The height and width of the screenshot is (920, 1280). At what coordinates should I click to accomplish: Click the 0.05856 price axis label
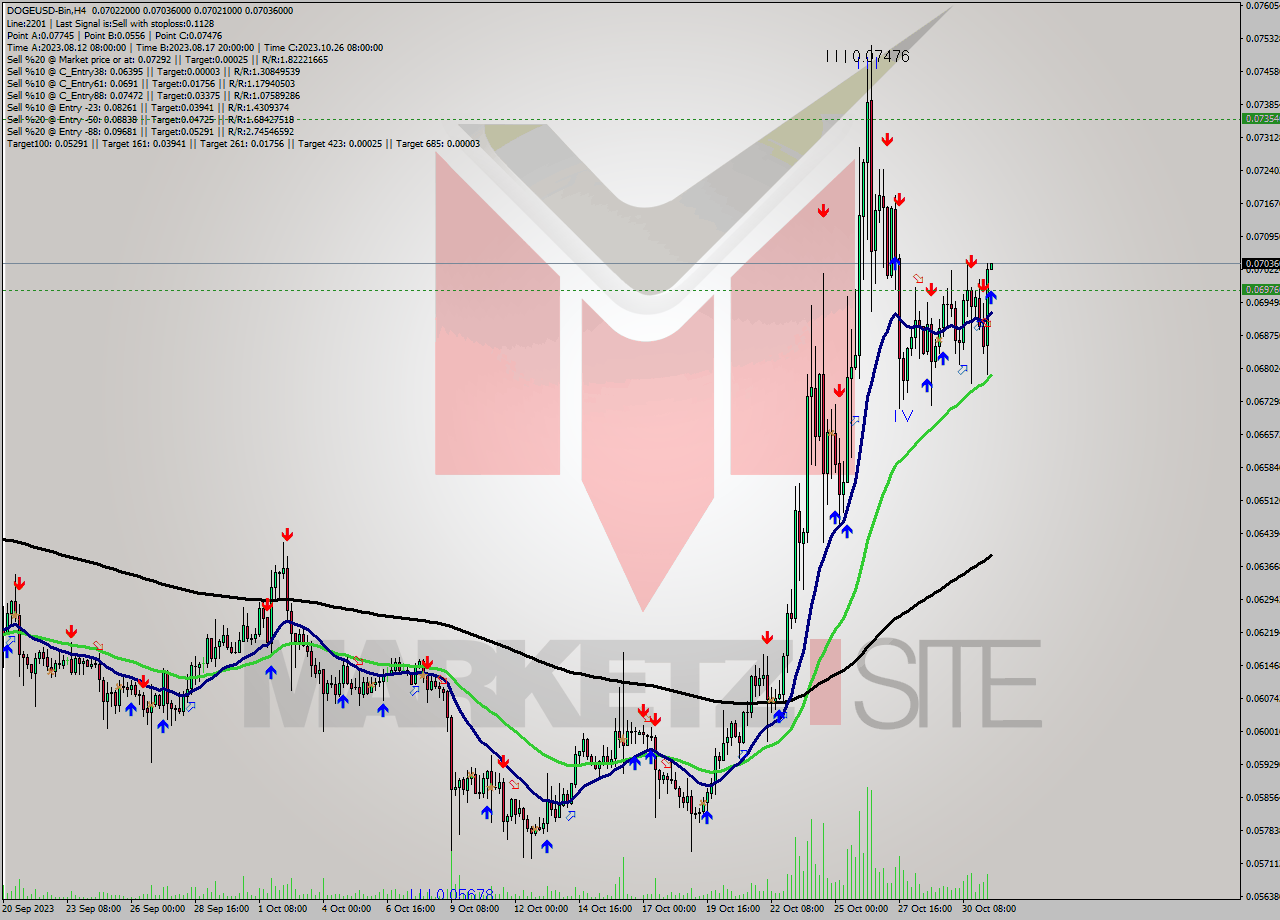click(x=1262, y=798)
